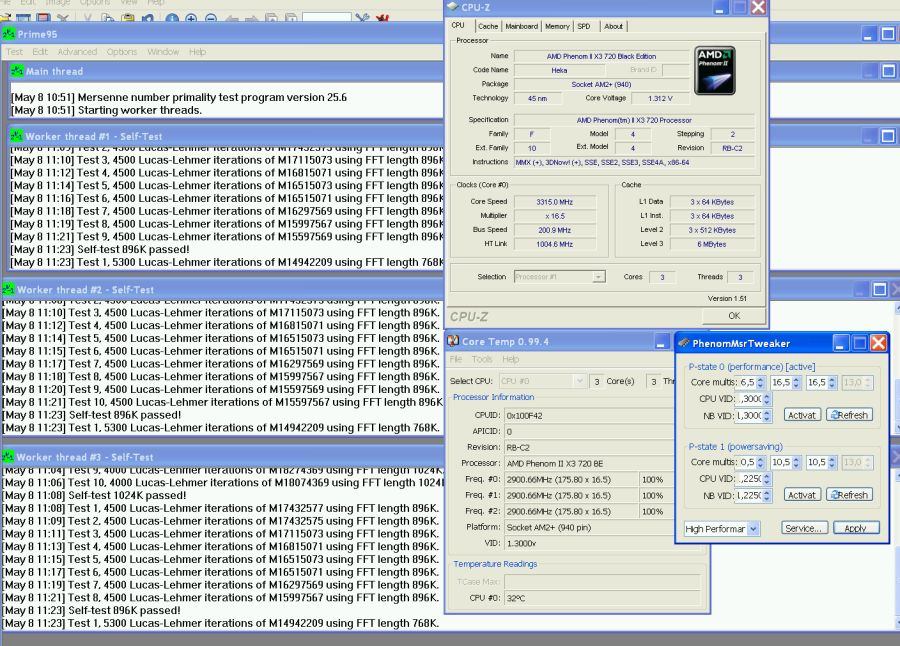This screenshot has height=646, width=900.
Task: Click the PhenomMsrTweaker title bar icon
Action: click(x=684, y=343)
